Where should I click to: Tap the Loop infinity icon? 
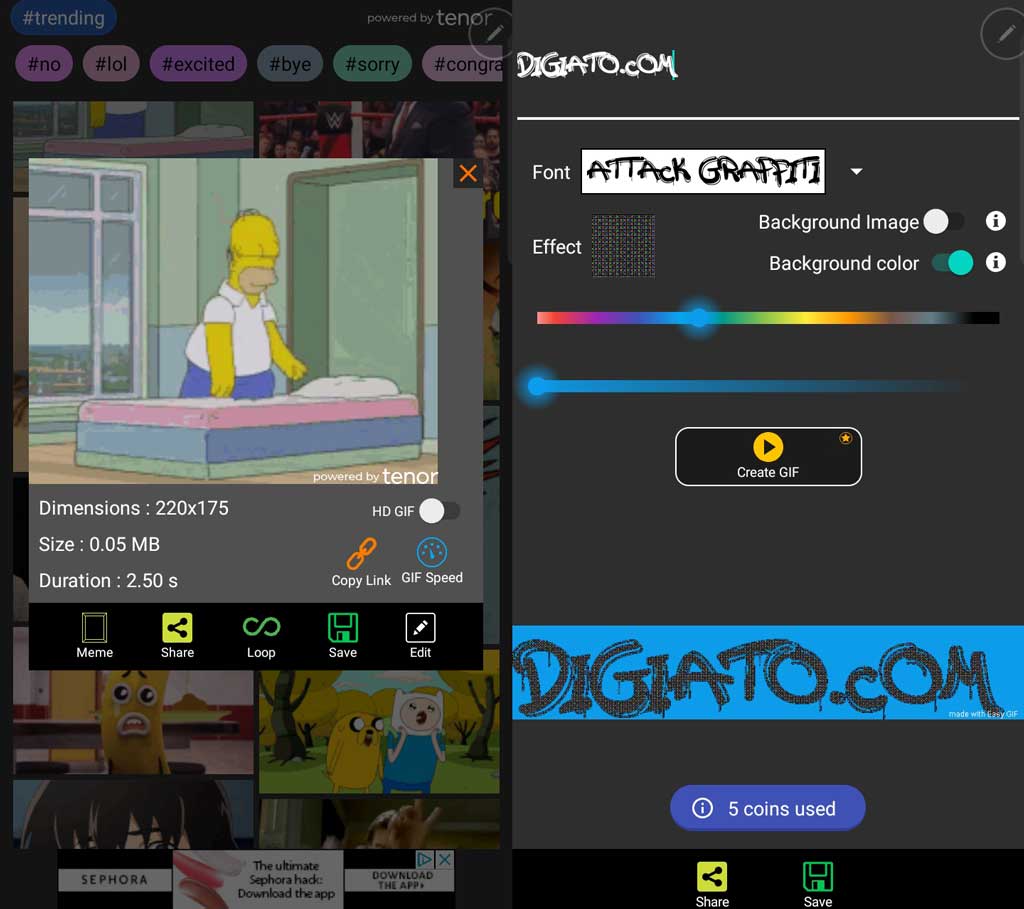coord(261,635)
